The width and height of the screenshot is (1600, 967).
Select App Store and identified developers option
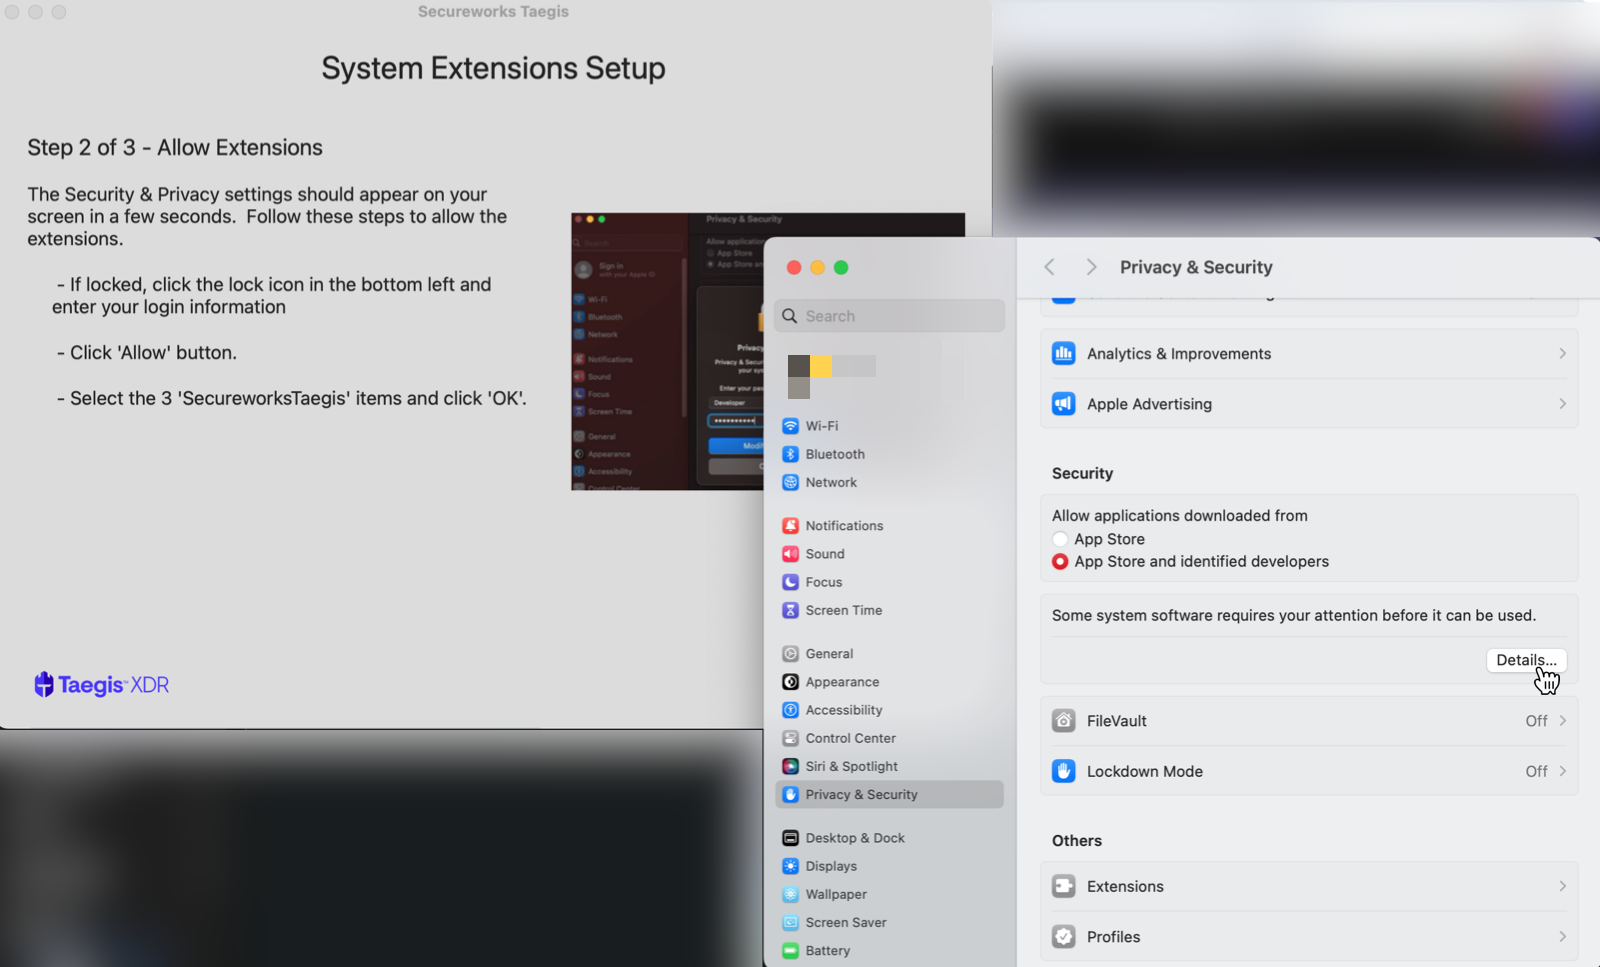(x=1060, y=562)
